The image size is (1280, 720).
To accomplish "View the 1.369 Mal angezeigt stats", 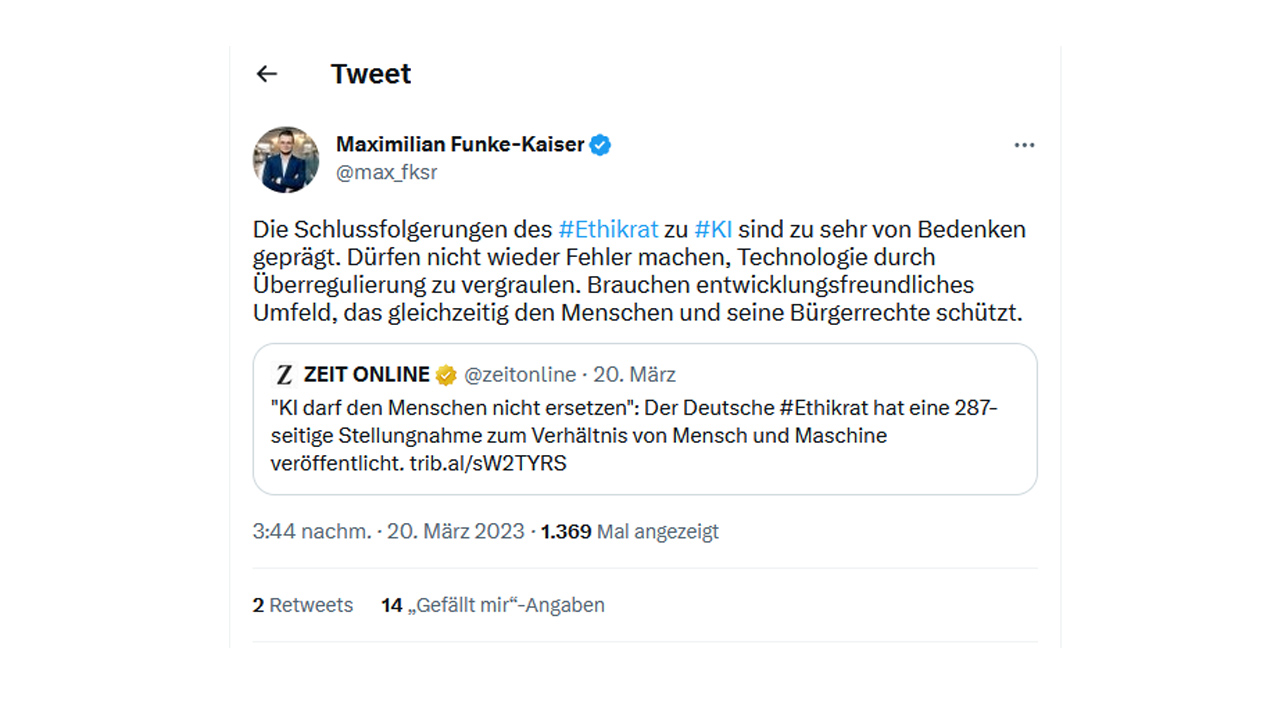I will (629, 532).
